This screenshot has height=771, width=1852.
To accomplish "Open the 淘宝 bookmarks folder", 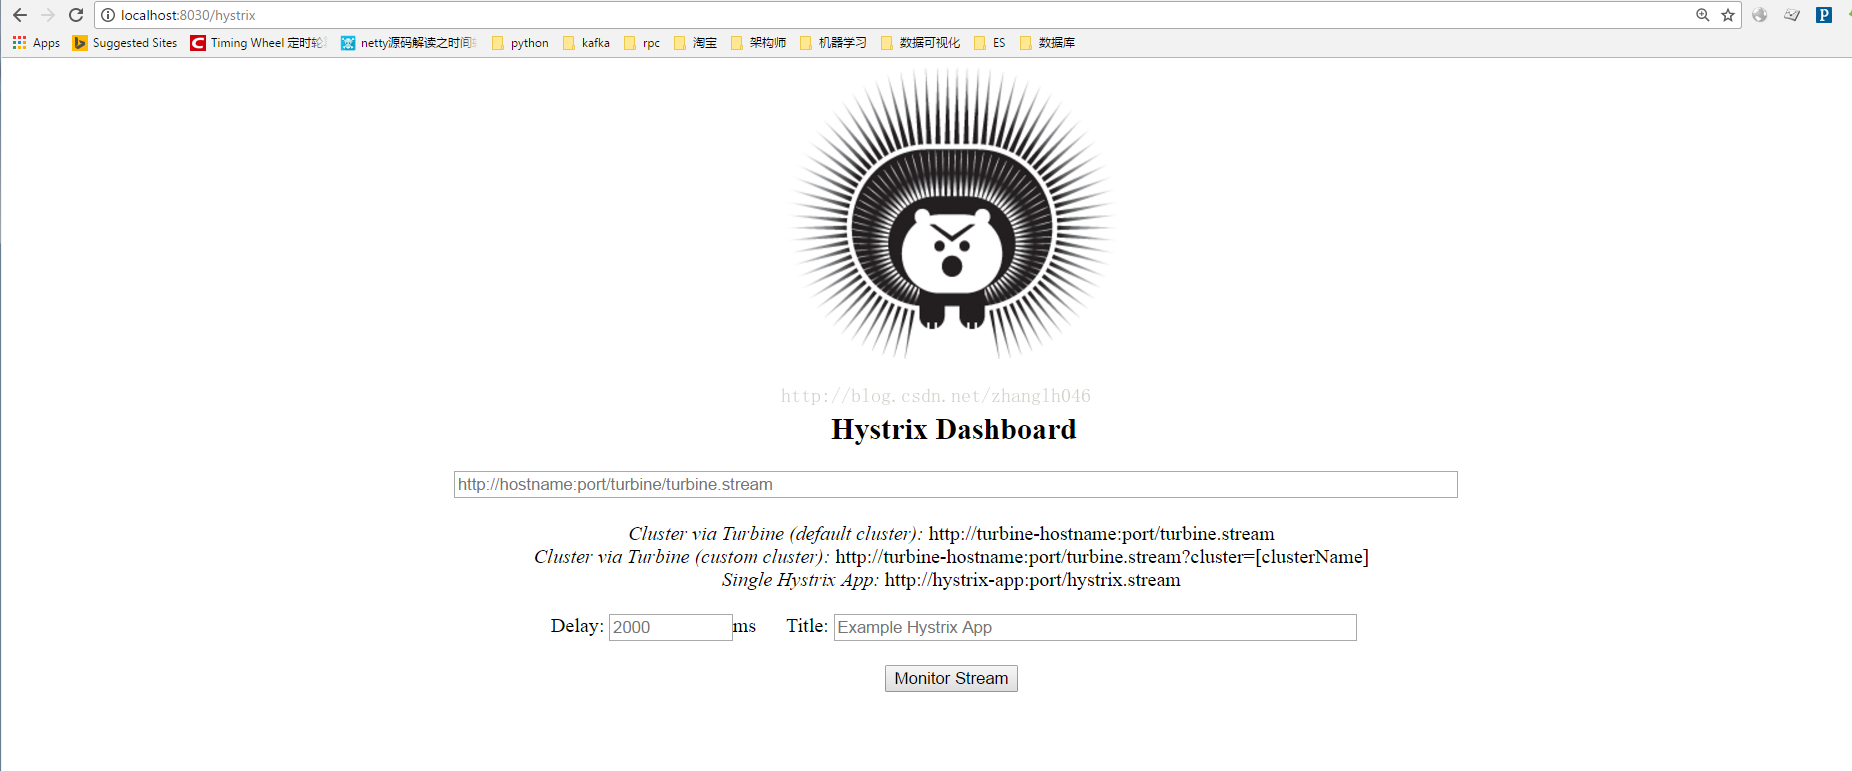I will (695, 43).
